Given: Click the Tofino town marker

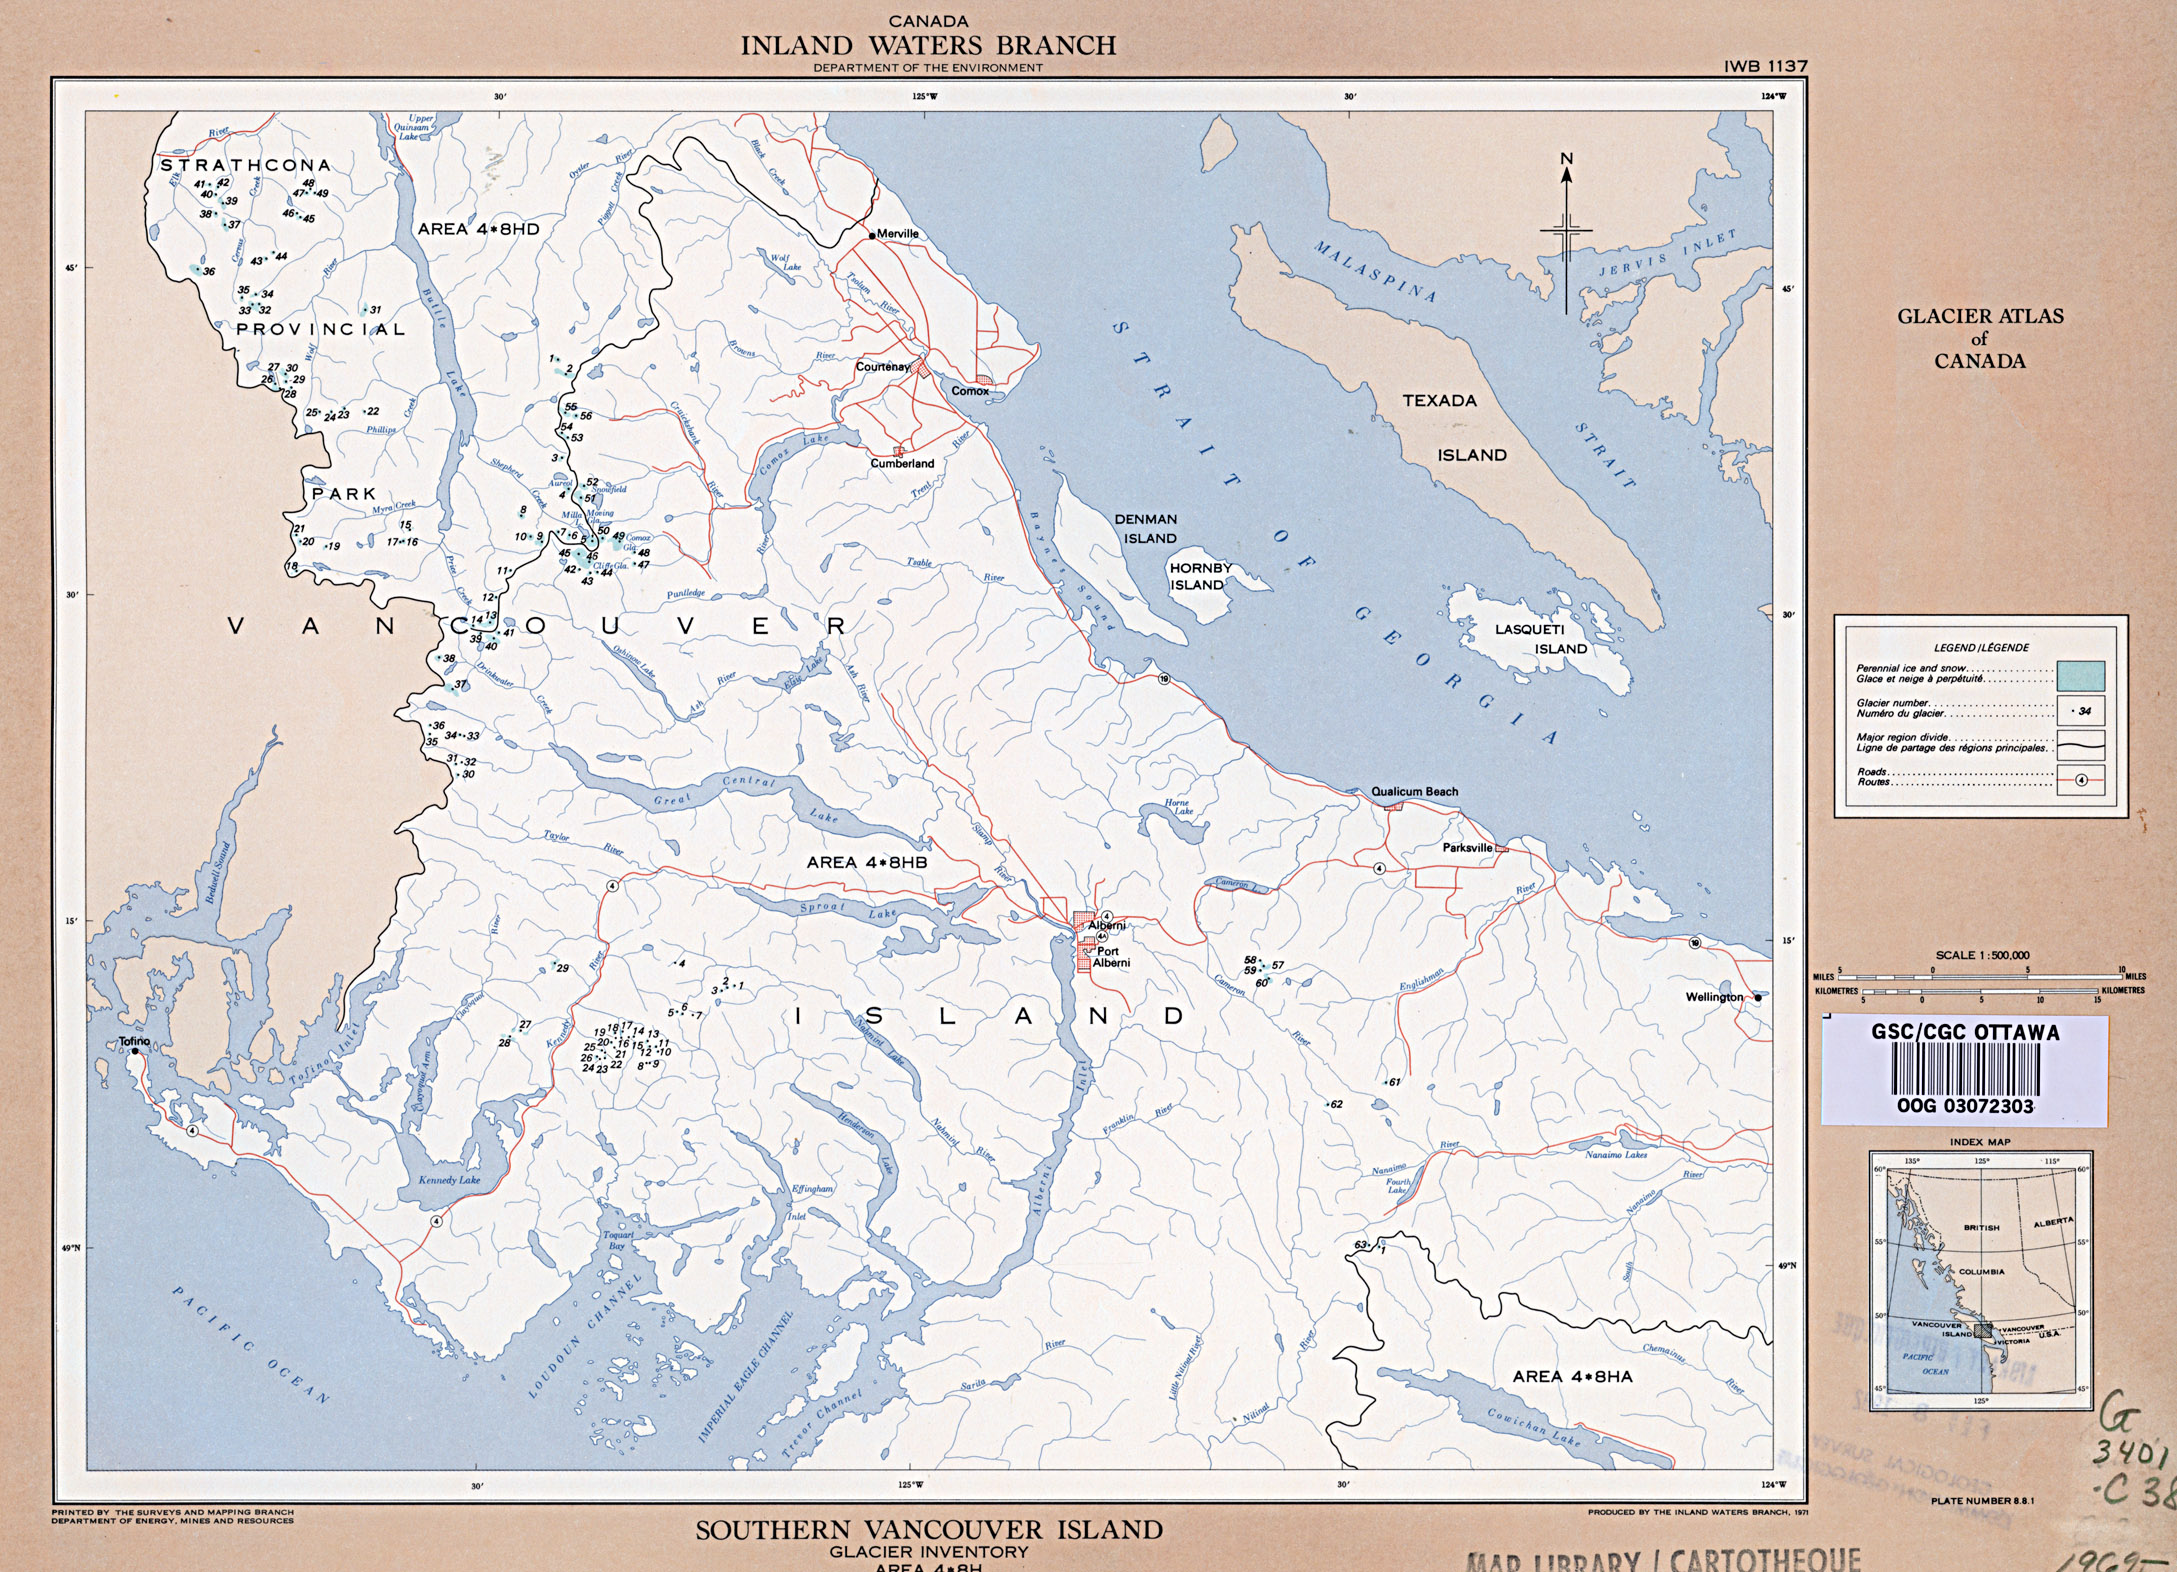Looking at the screenshot, I should tap(134, 1051).
